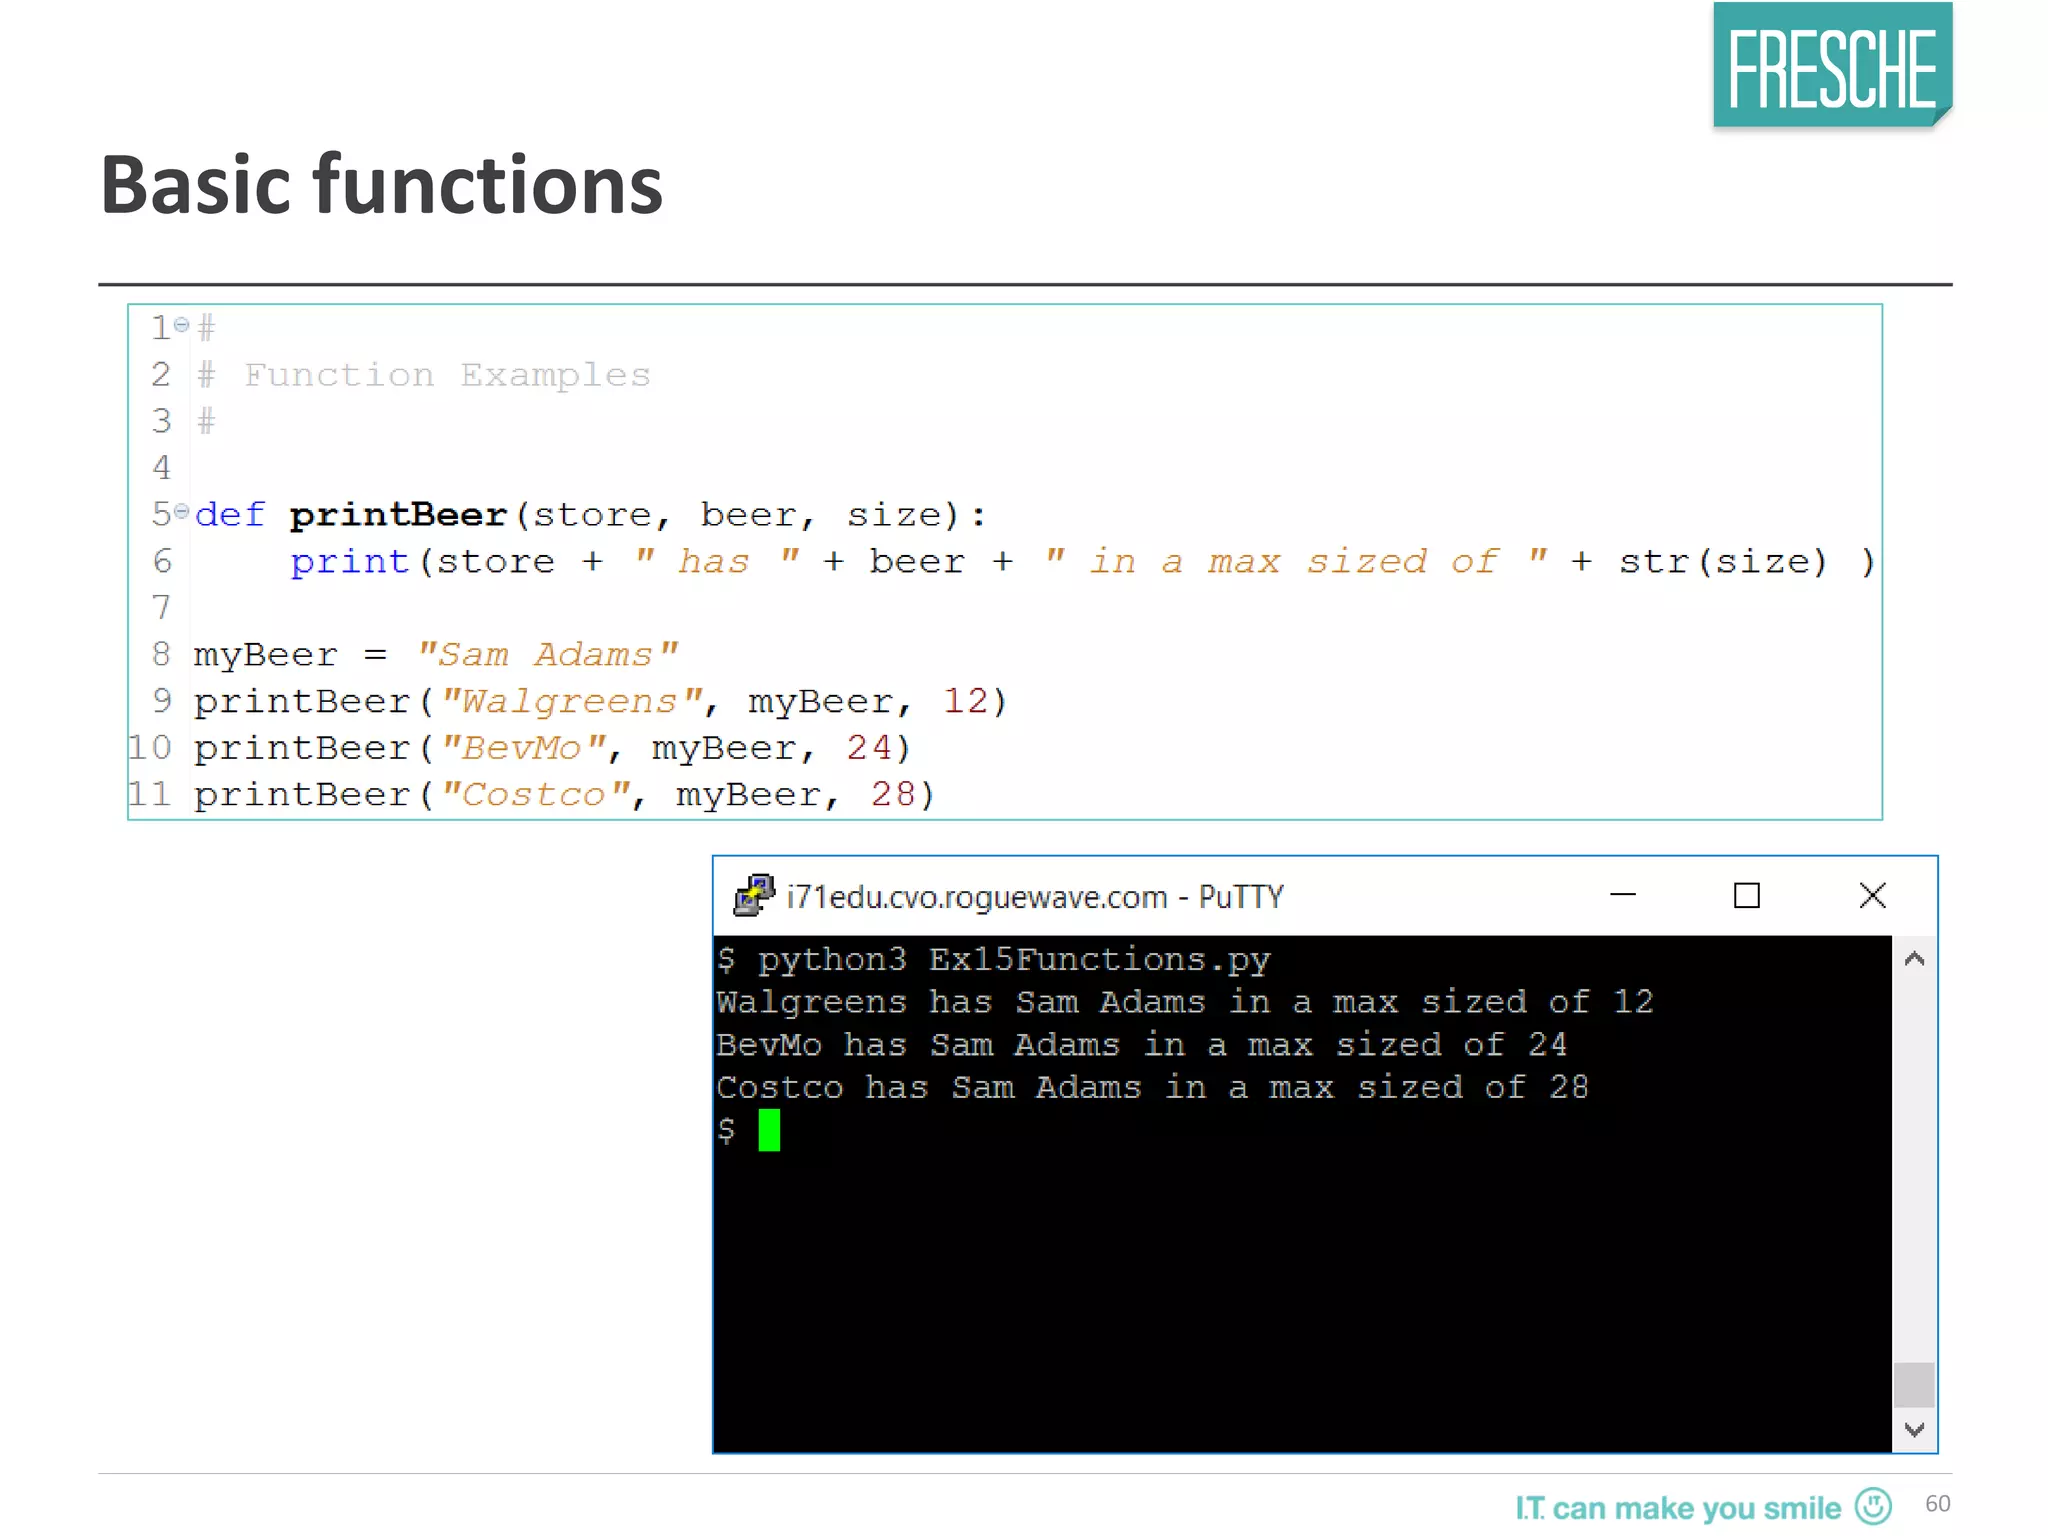Click 'def' keyword on line 5

click(x=231, y=515)
